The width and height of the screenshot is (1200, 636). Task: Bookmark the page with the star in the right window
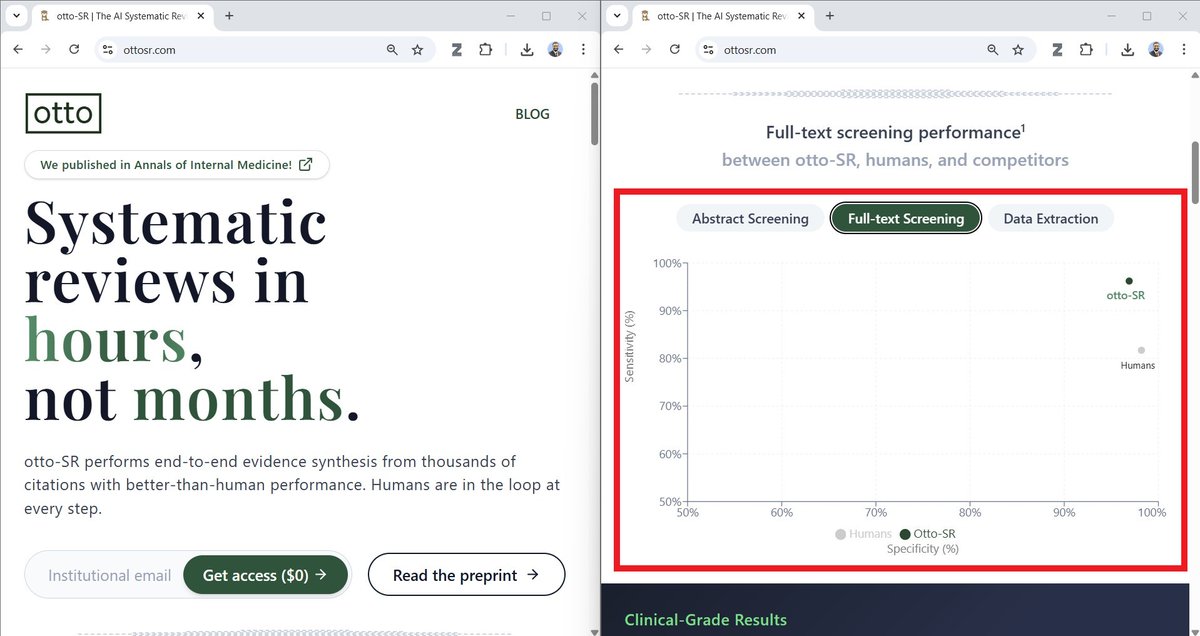click(1018, 50)
